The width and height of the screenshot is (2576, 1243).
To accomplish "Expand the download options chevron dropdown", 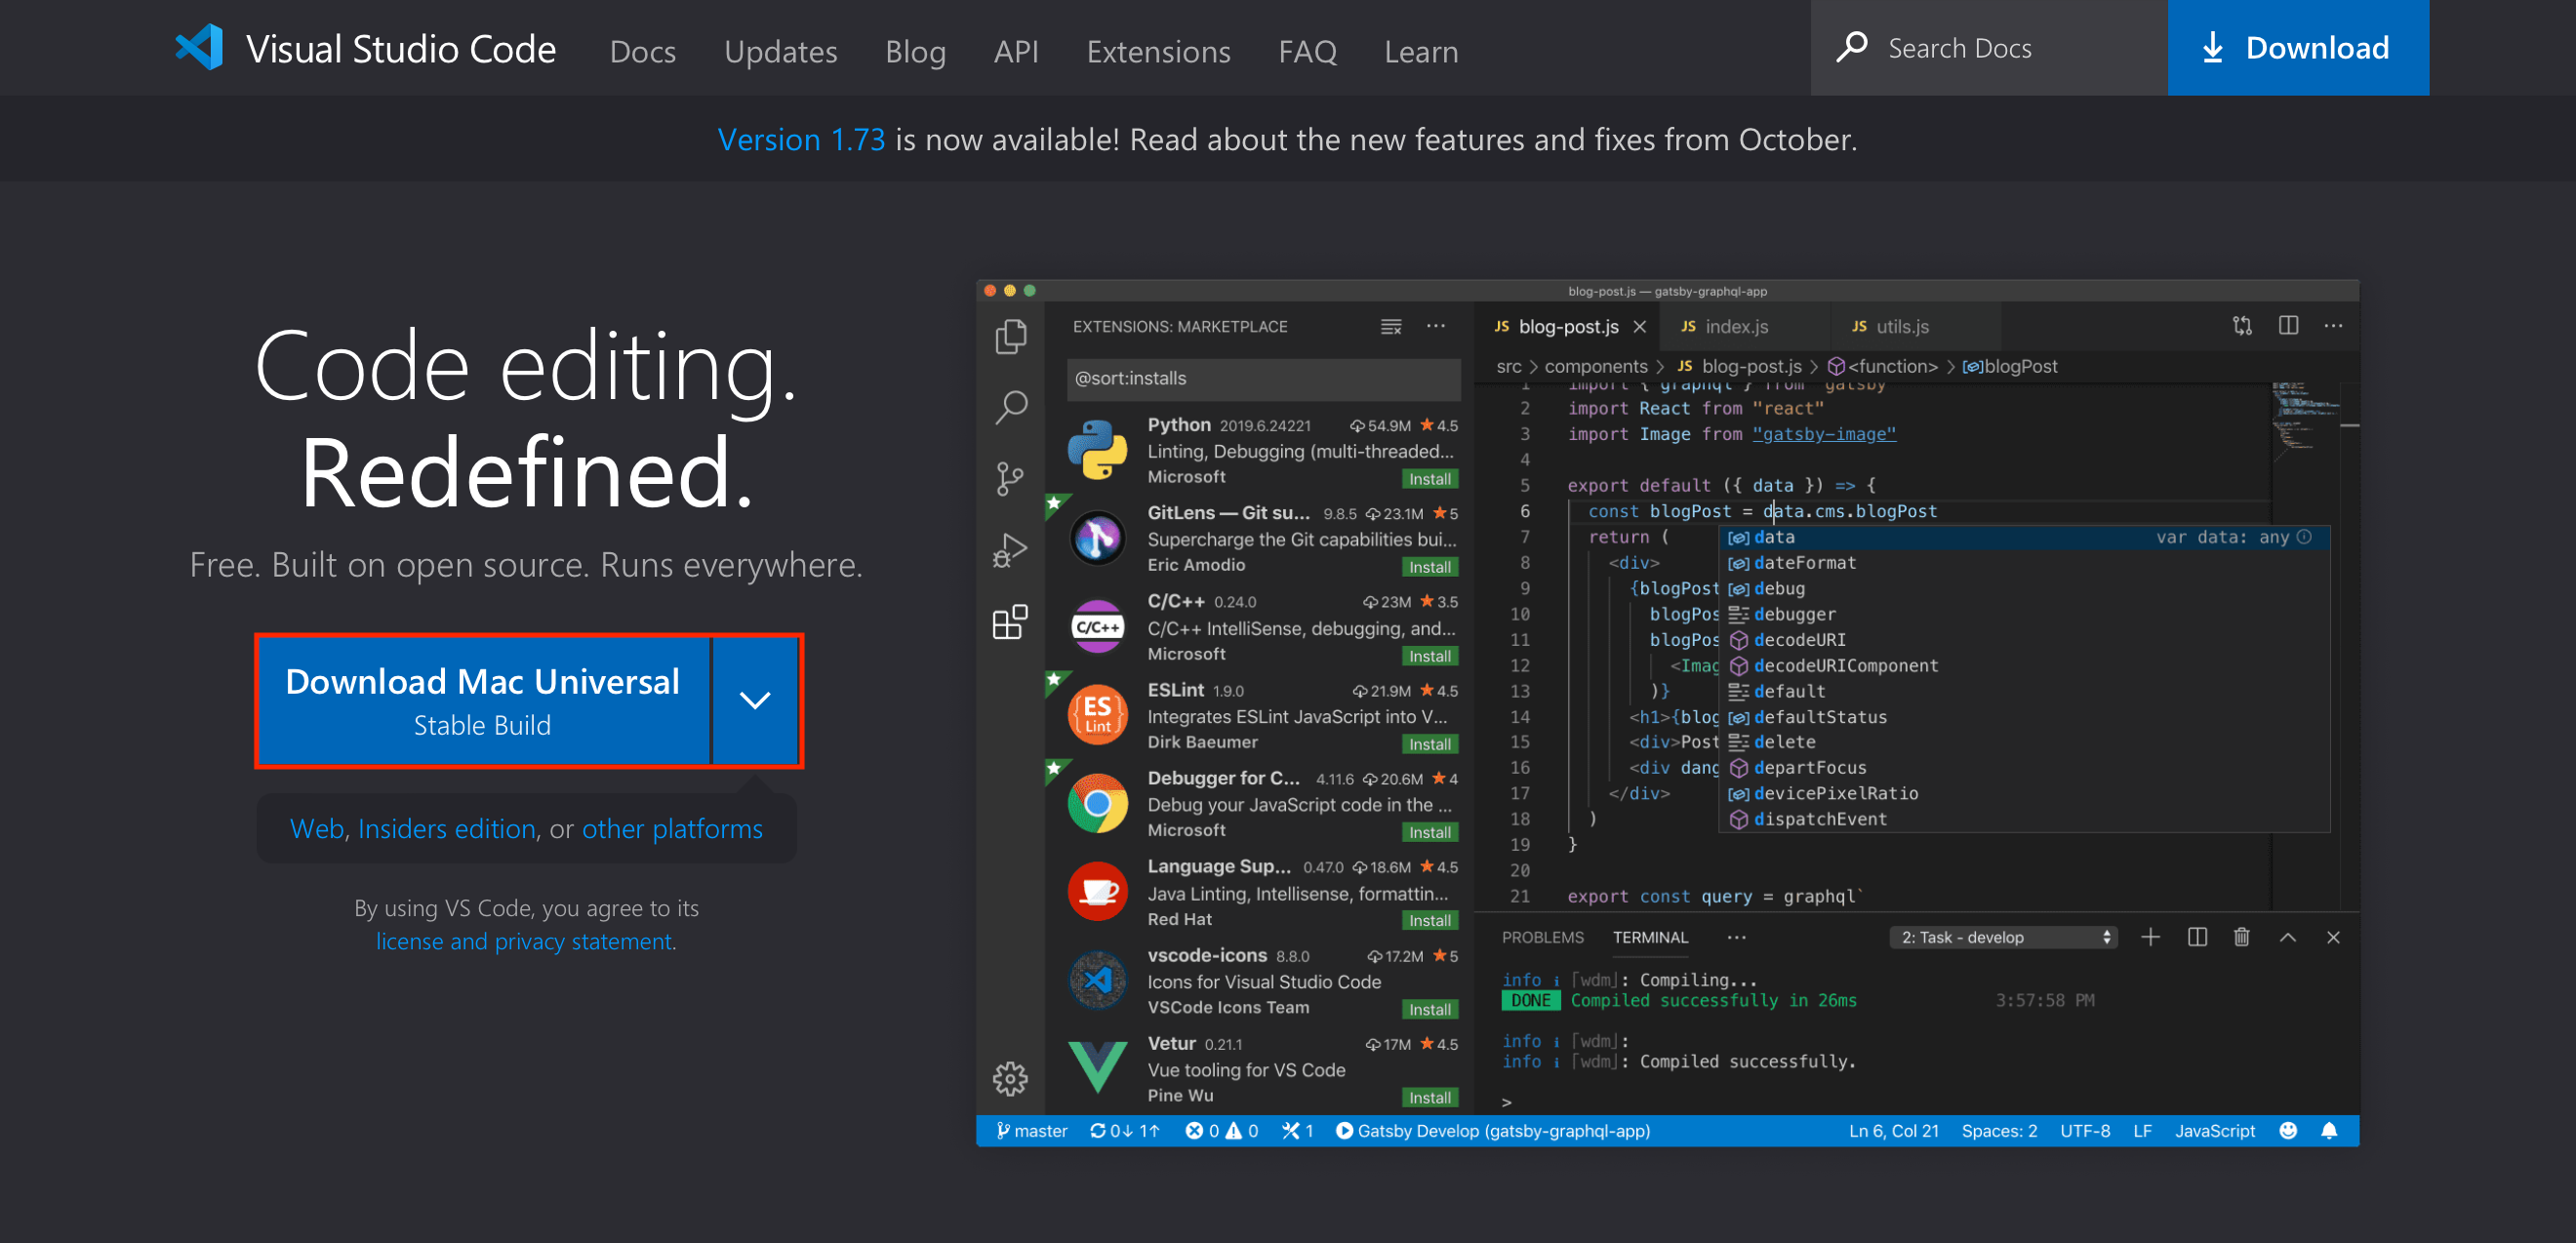I will [x=754, y=700].
